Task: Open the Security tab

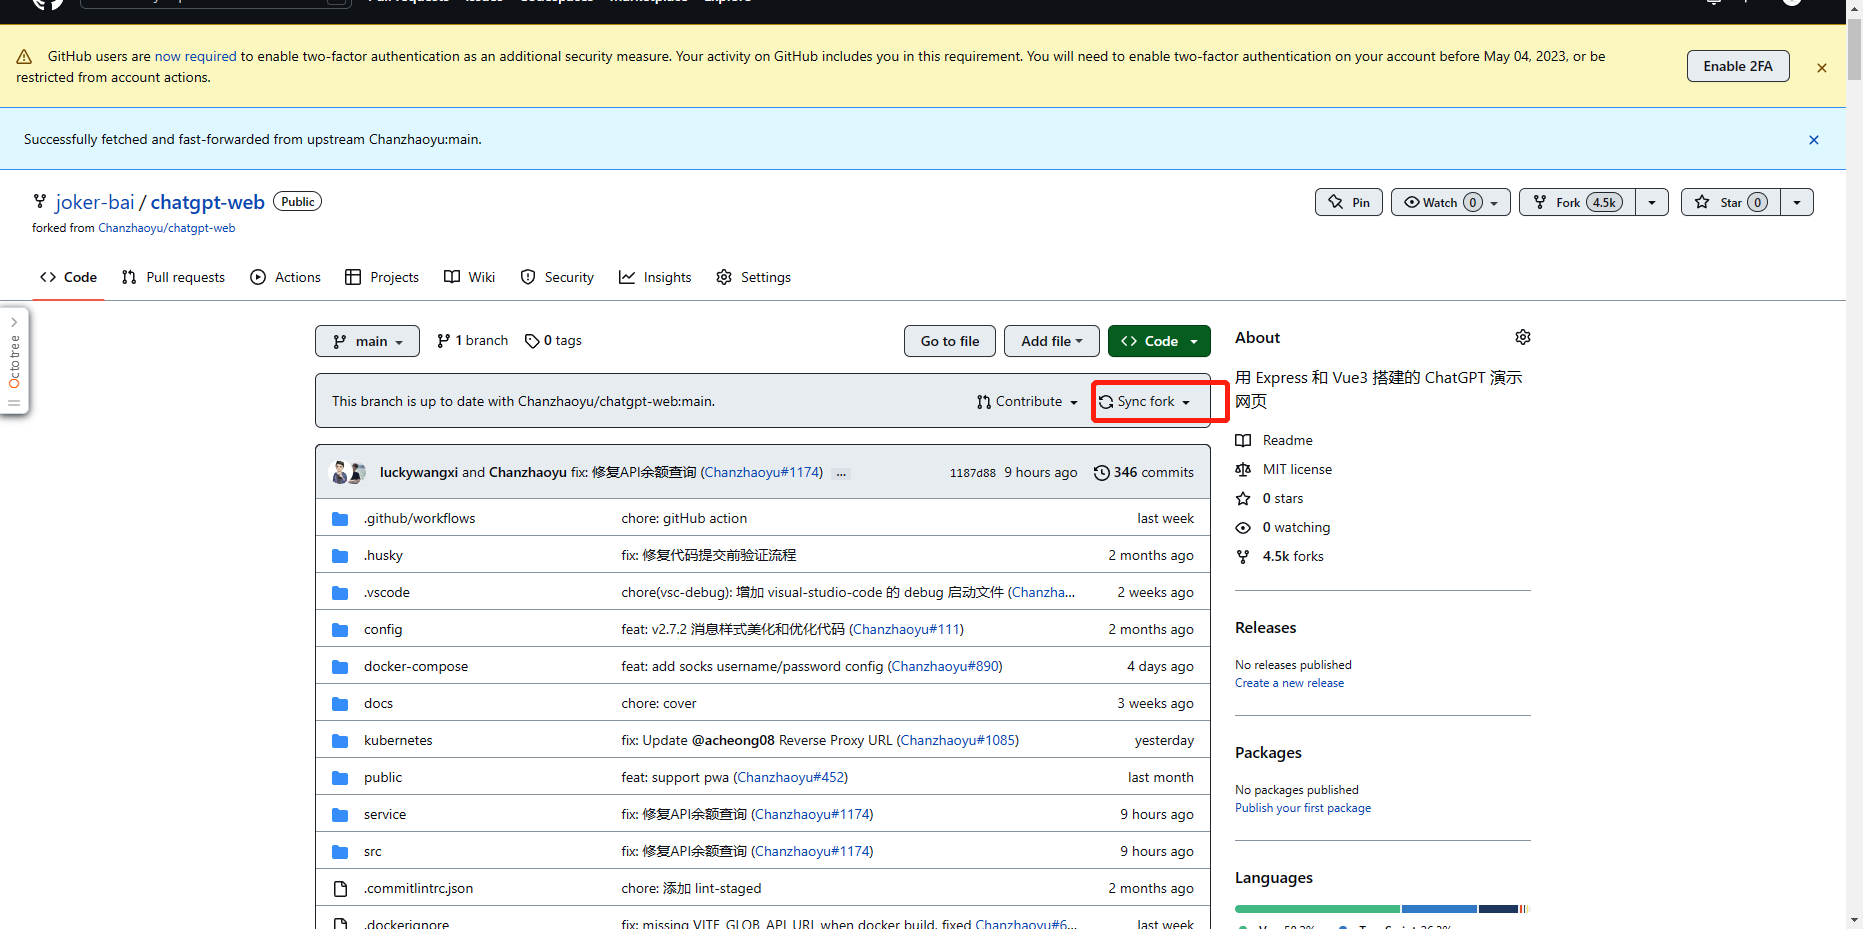Action: (x=557, y=277)
